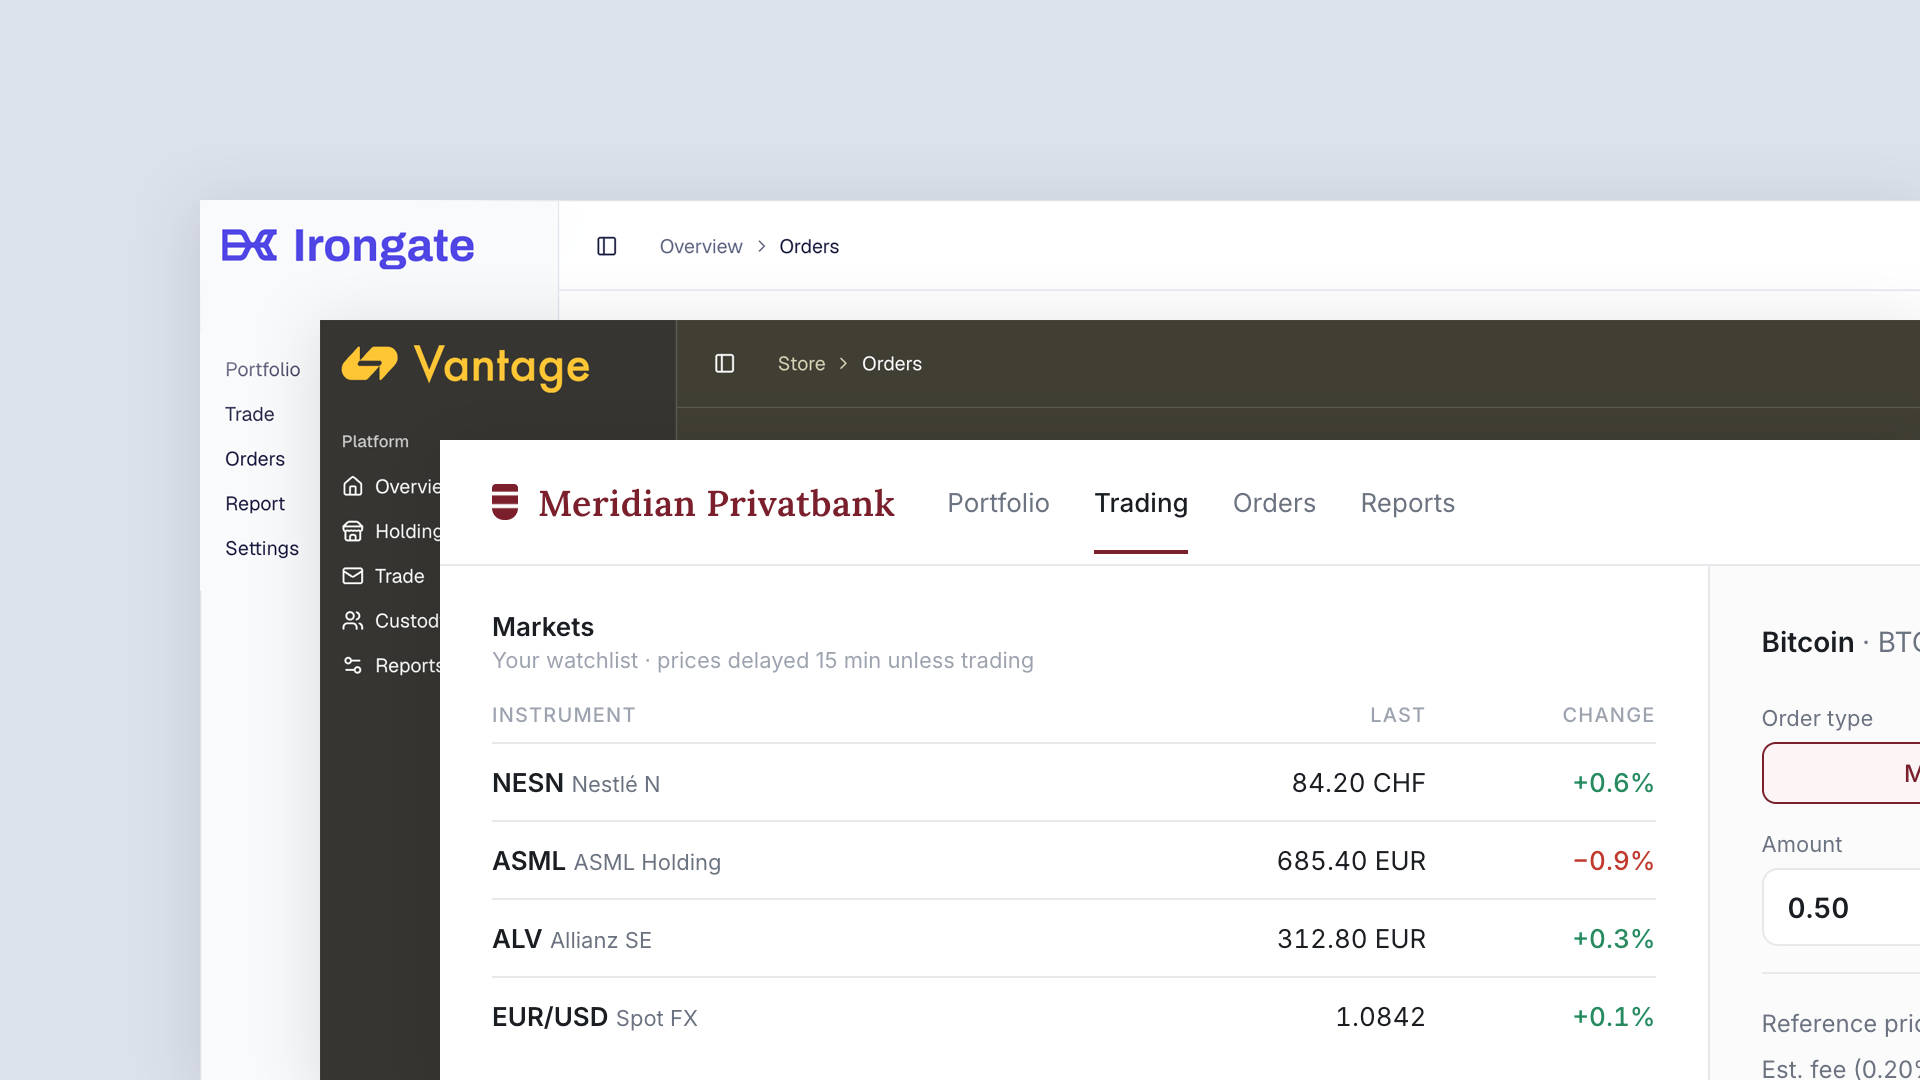The height and width of the screenshot is (1080, 1920).
Task: Click the Holdings store icon in Vantage sidebar
Action: 353,531
